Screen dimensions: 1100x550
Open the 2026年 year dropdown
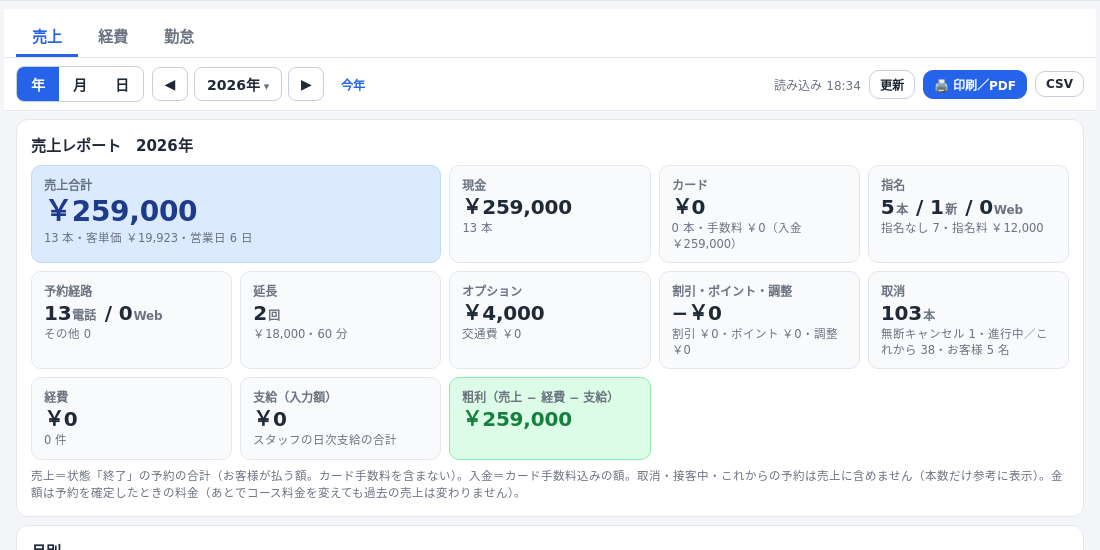pos(238,85)
